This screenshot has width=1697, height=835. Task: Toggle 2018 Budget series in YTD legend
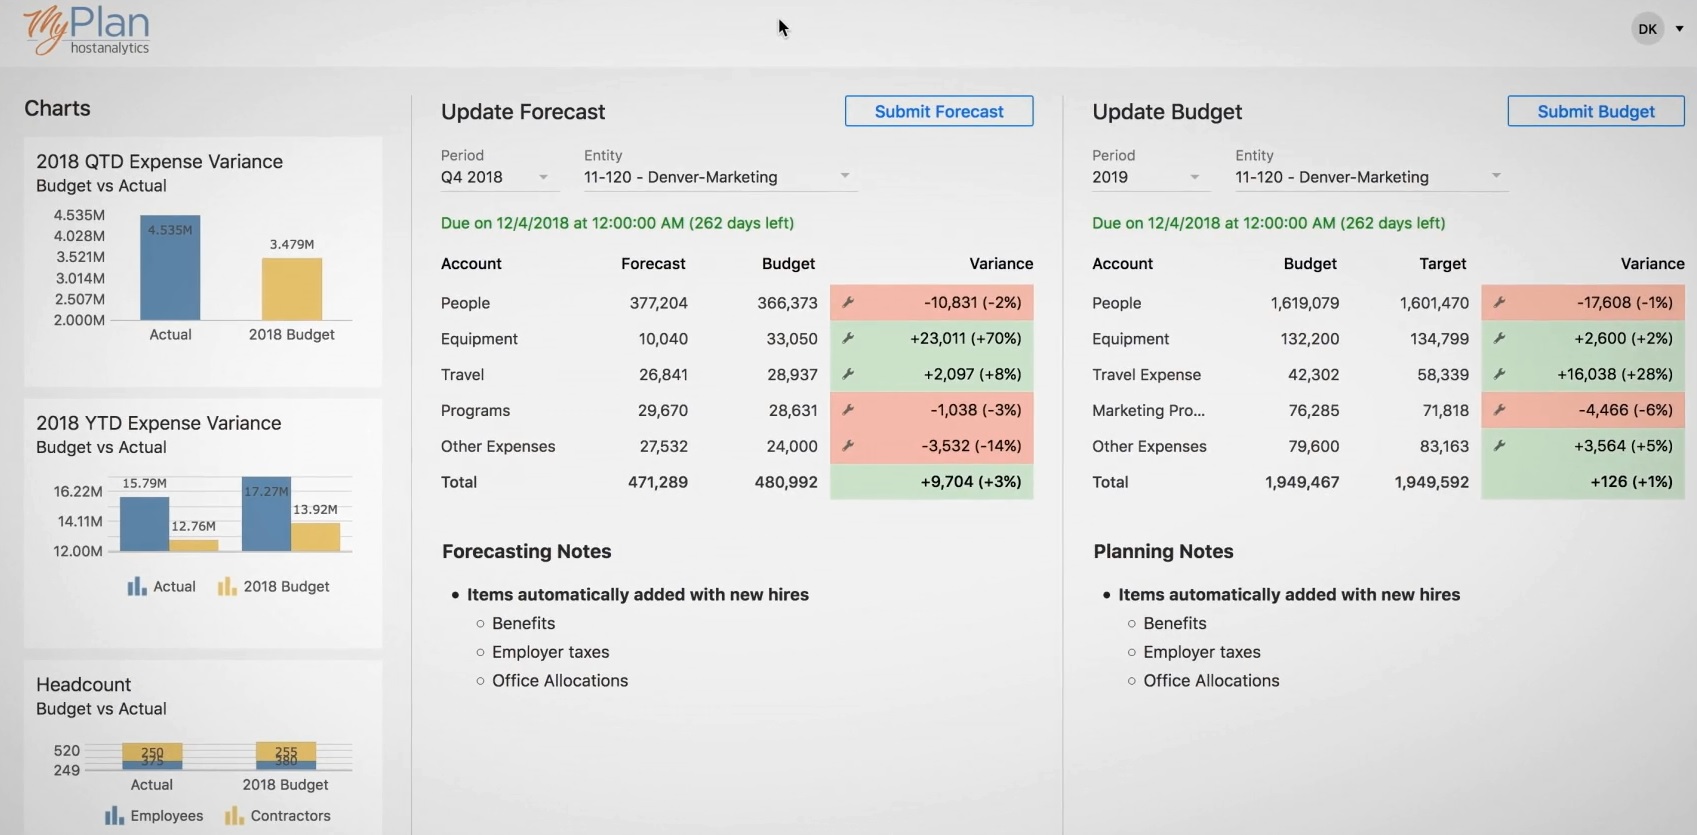click(274, 587)
